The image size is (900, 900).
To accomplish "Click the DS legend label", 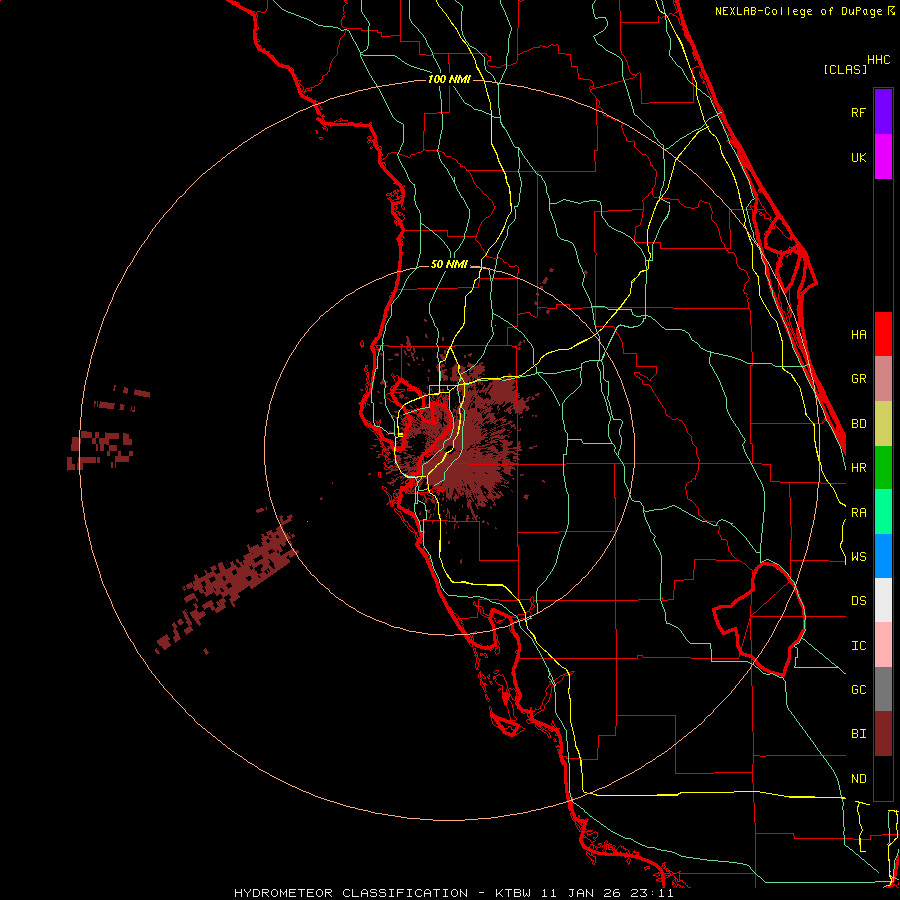I will [858, 601].
